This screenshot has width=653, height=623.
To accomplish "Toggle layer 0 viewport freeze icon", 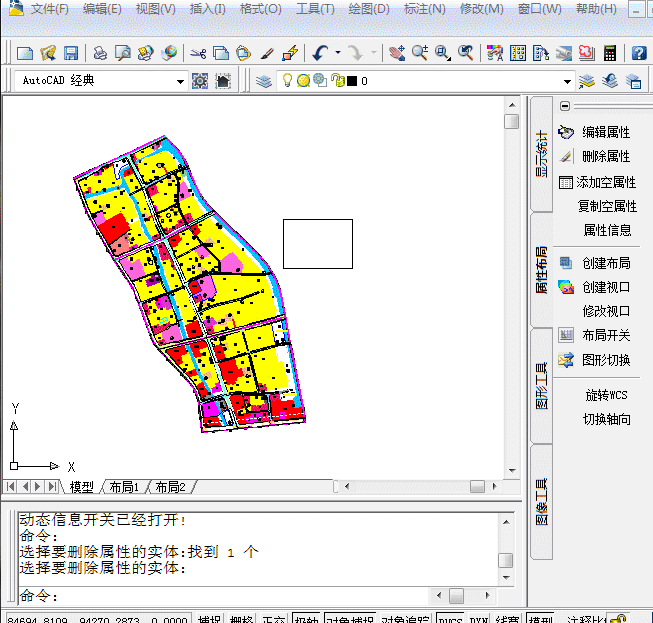I will (x=320, y=80).
